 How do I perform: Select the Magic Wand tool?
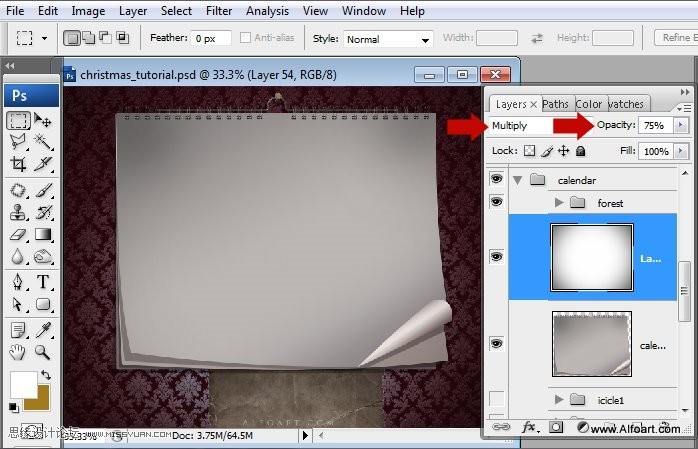(x=43, y=142)
